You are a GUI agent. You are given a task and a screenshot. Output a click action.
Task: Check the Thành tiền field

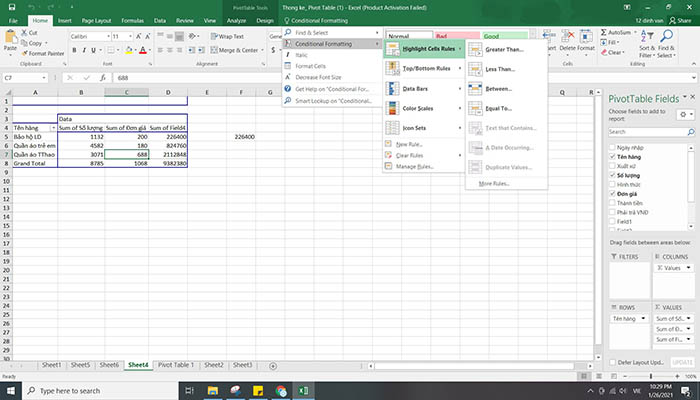point(612,203)
